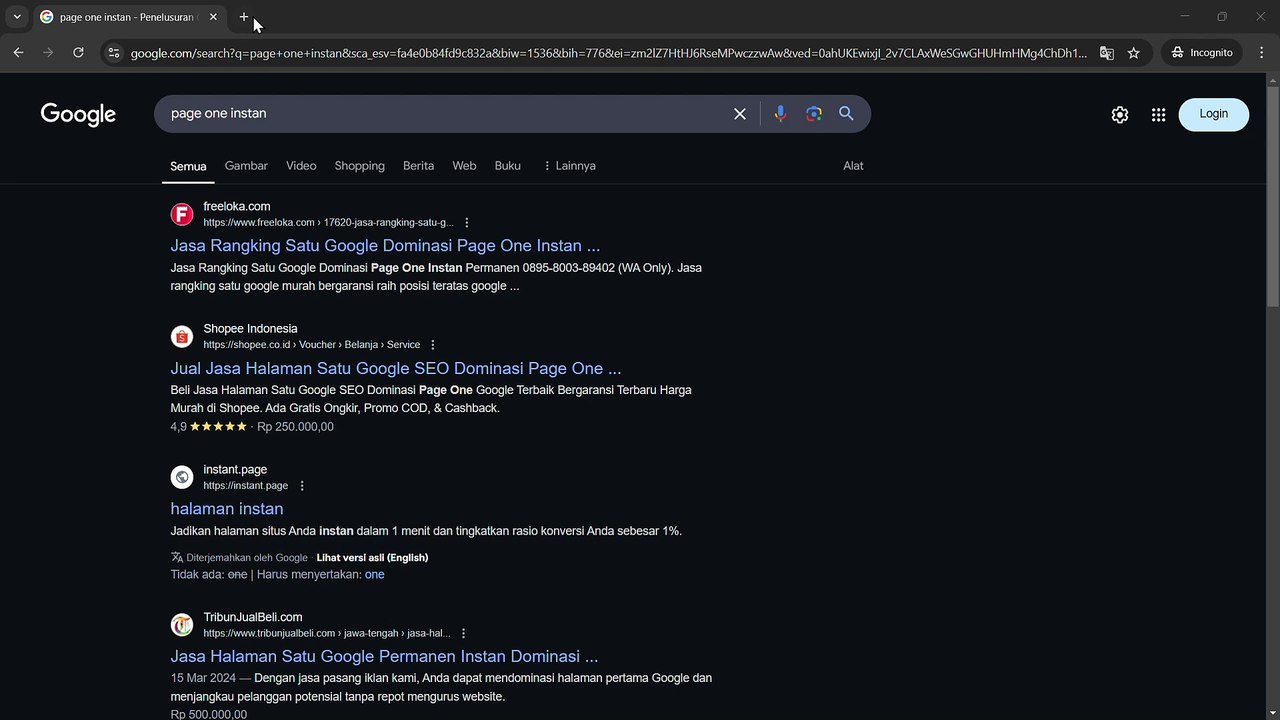Open the settings gear icon
1280x720 pixels.
pyautogui.click(x=1120, y=115)
